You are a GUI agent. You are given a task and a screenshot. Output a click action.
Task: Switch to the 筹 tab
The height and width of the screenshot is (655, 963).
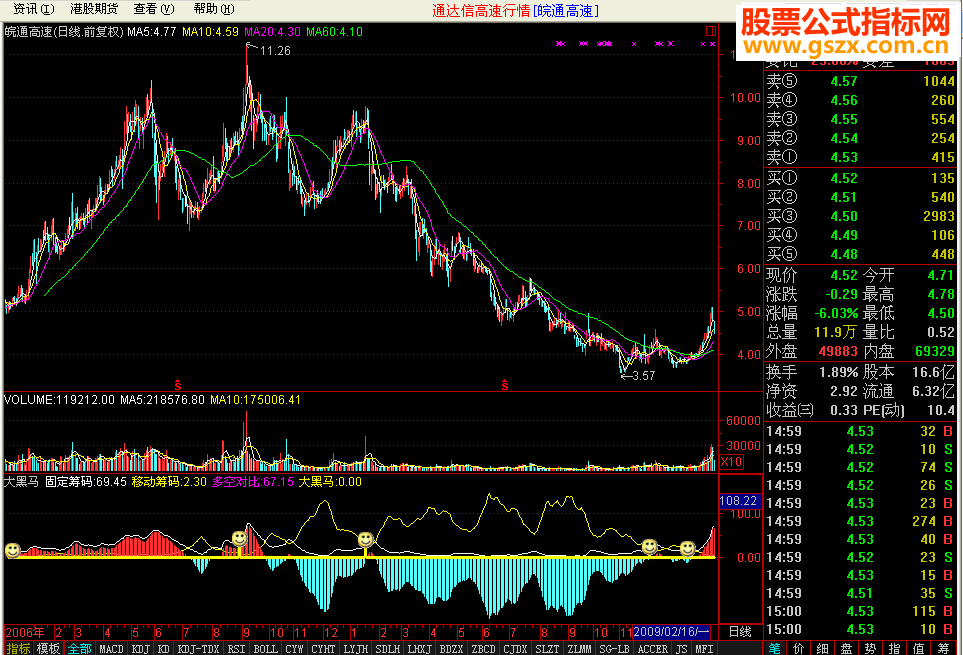tap(943, 648)
